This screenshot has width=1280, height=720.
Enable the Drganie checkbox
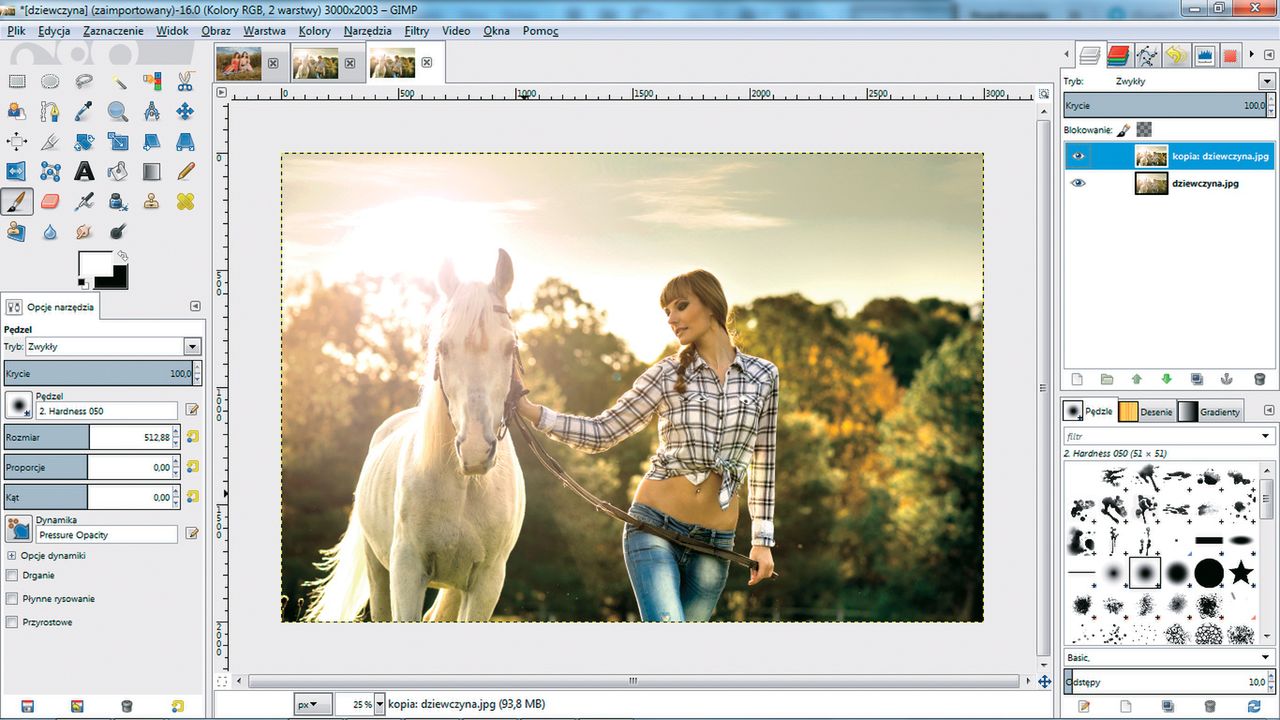point(12,575)
